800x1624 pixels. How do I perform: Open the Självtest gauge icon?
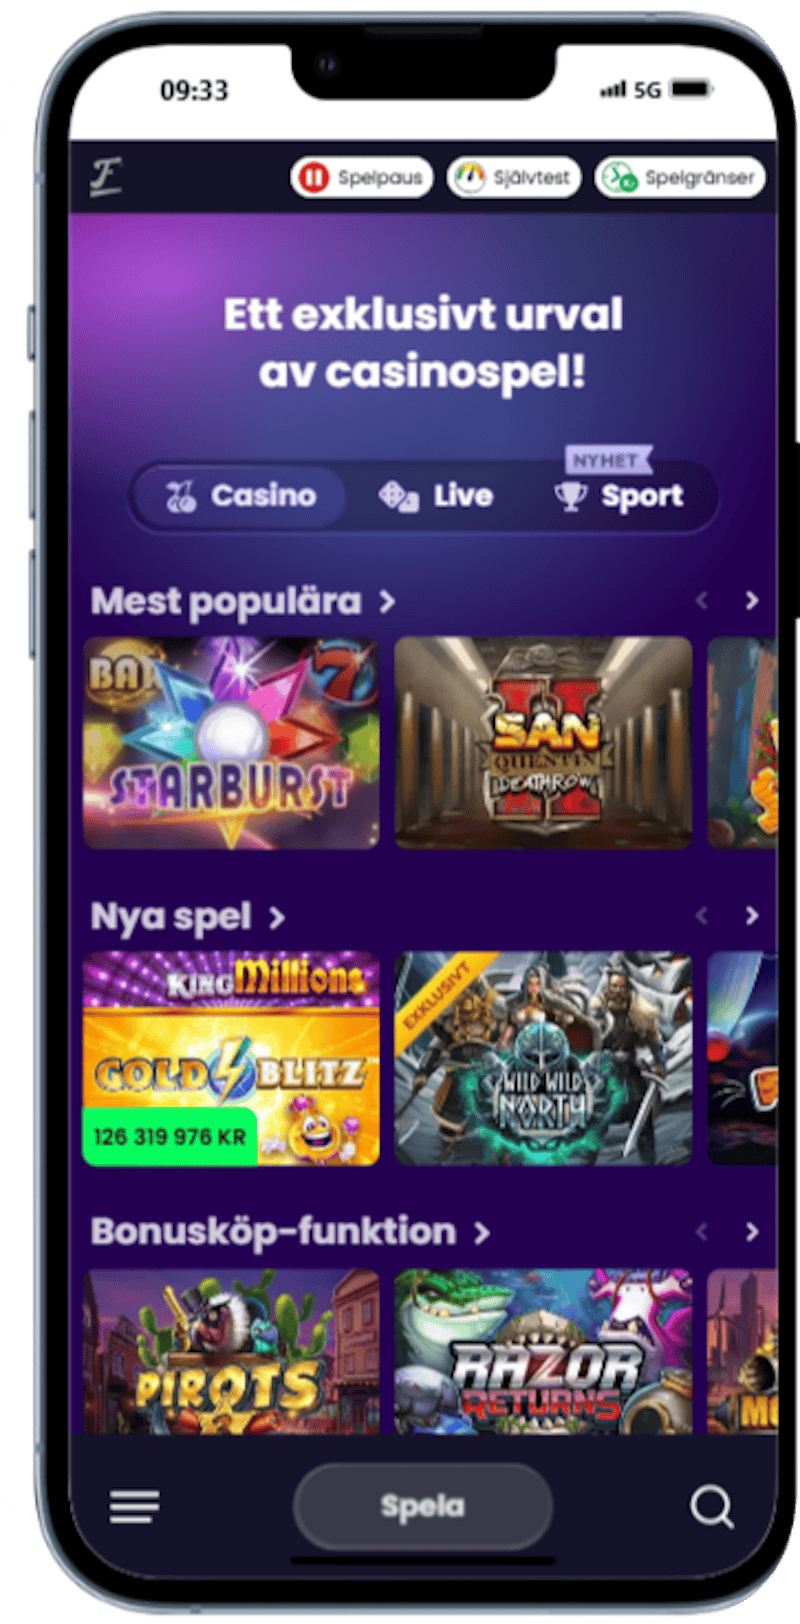[470, 178]
